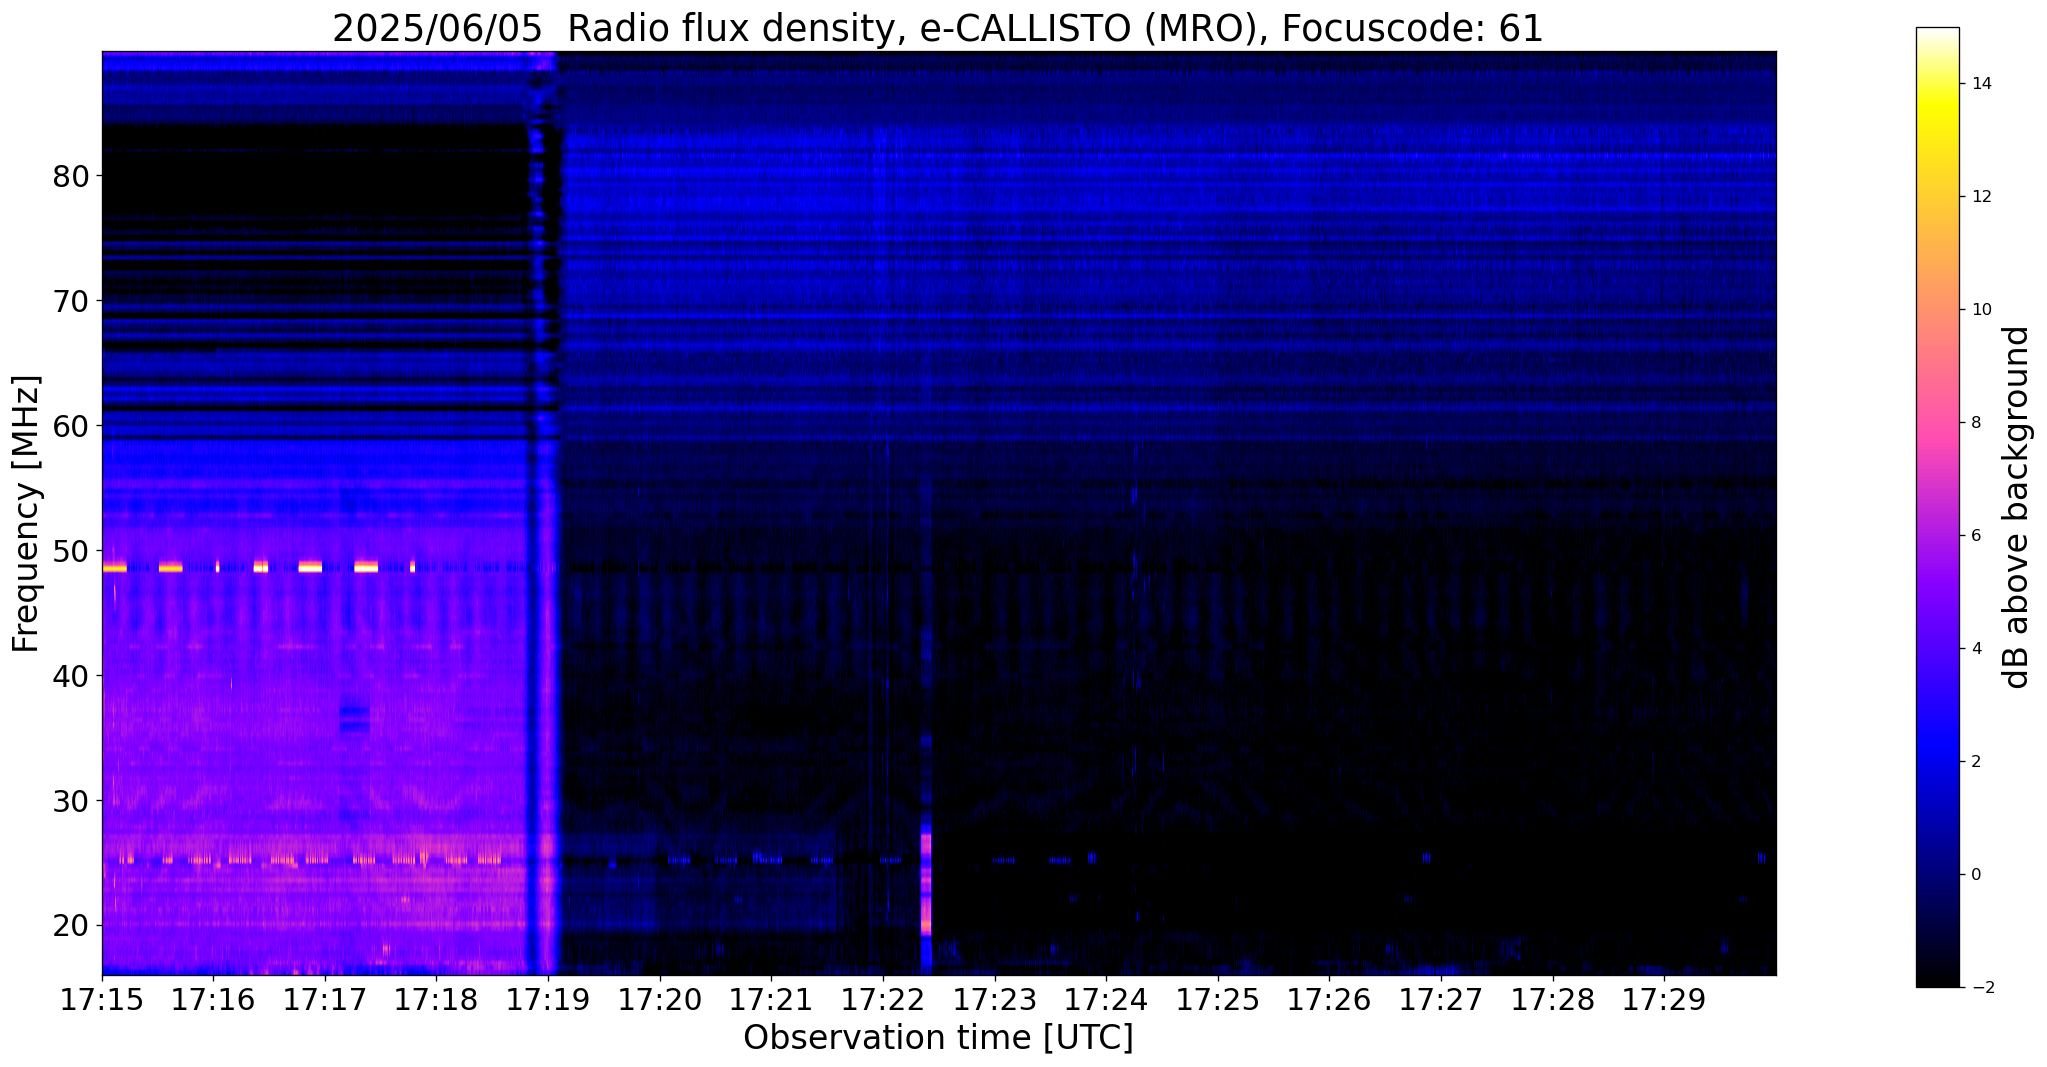Click the 17:28 time tick label

coord(1553,1000)
